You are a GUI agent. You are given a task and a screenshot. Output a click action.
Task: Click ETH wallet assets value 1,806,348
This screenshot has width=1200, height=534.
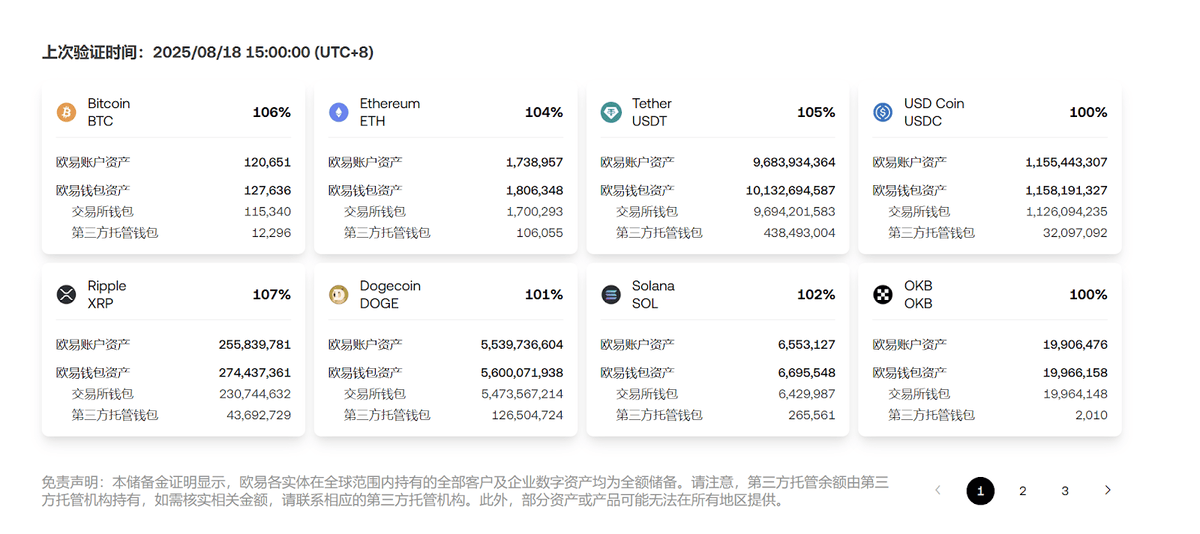(534, 190)
